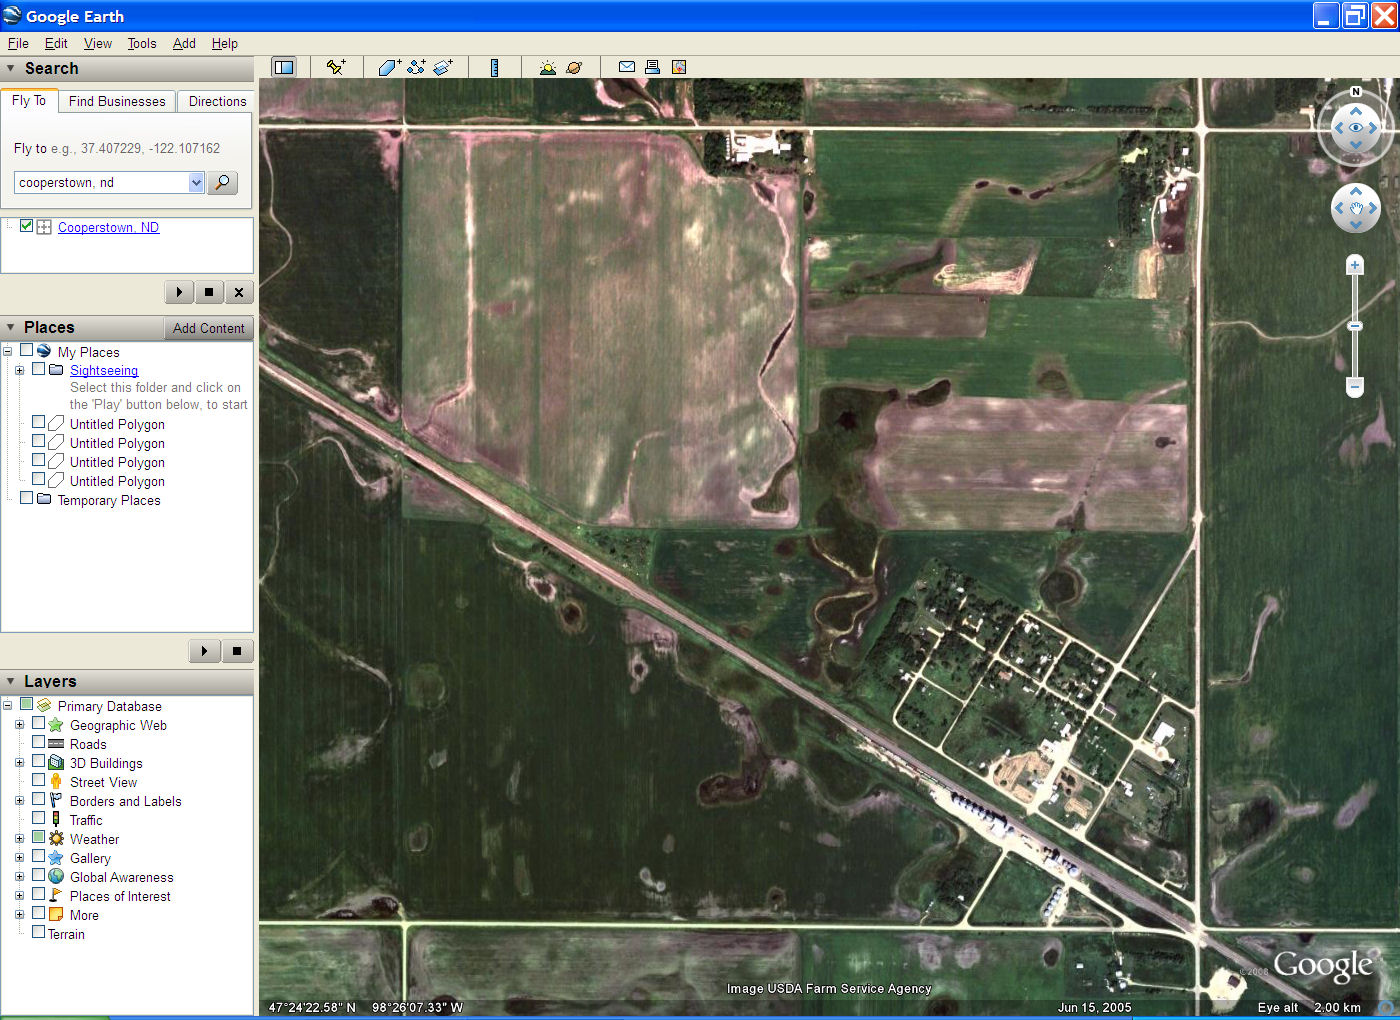Screen dimensions: 1400x1020
Task: Expand the 3D Buildings layer node
Action: tap(19, 762)
